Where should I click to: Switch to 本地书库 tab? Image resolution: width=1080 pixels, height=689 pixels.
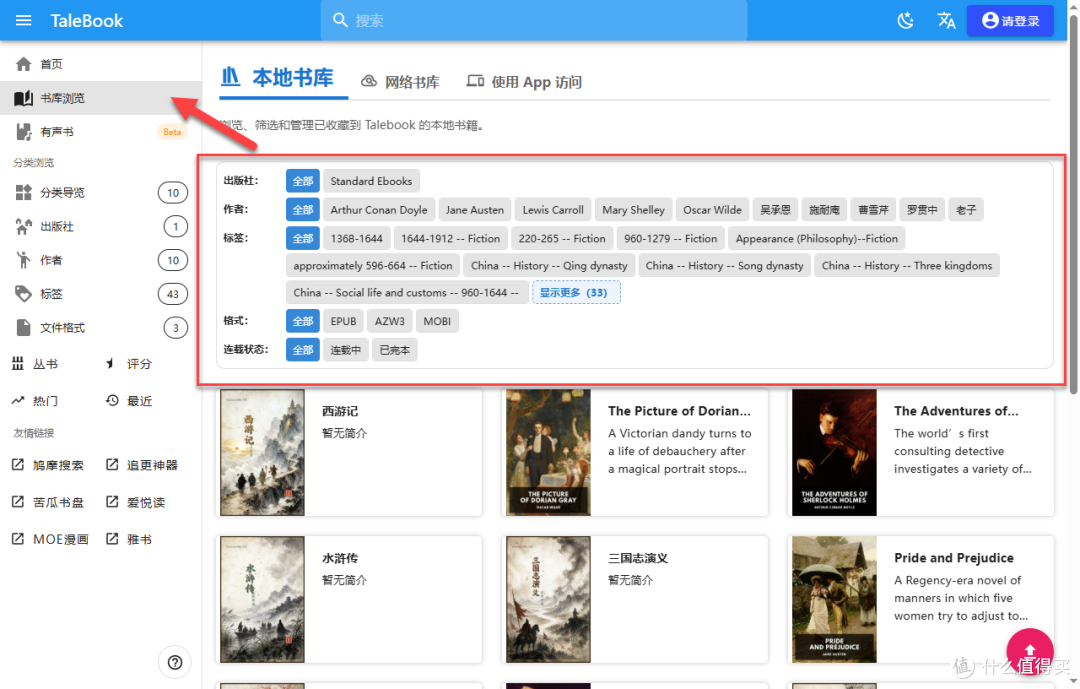click(x=283, y=79)
